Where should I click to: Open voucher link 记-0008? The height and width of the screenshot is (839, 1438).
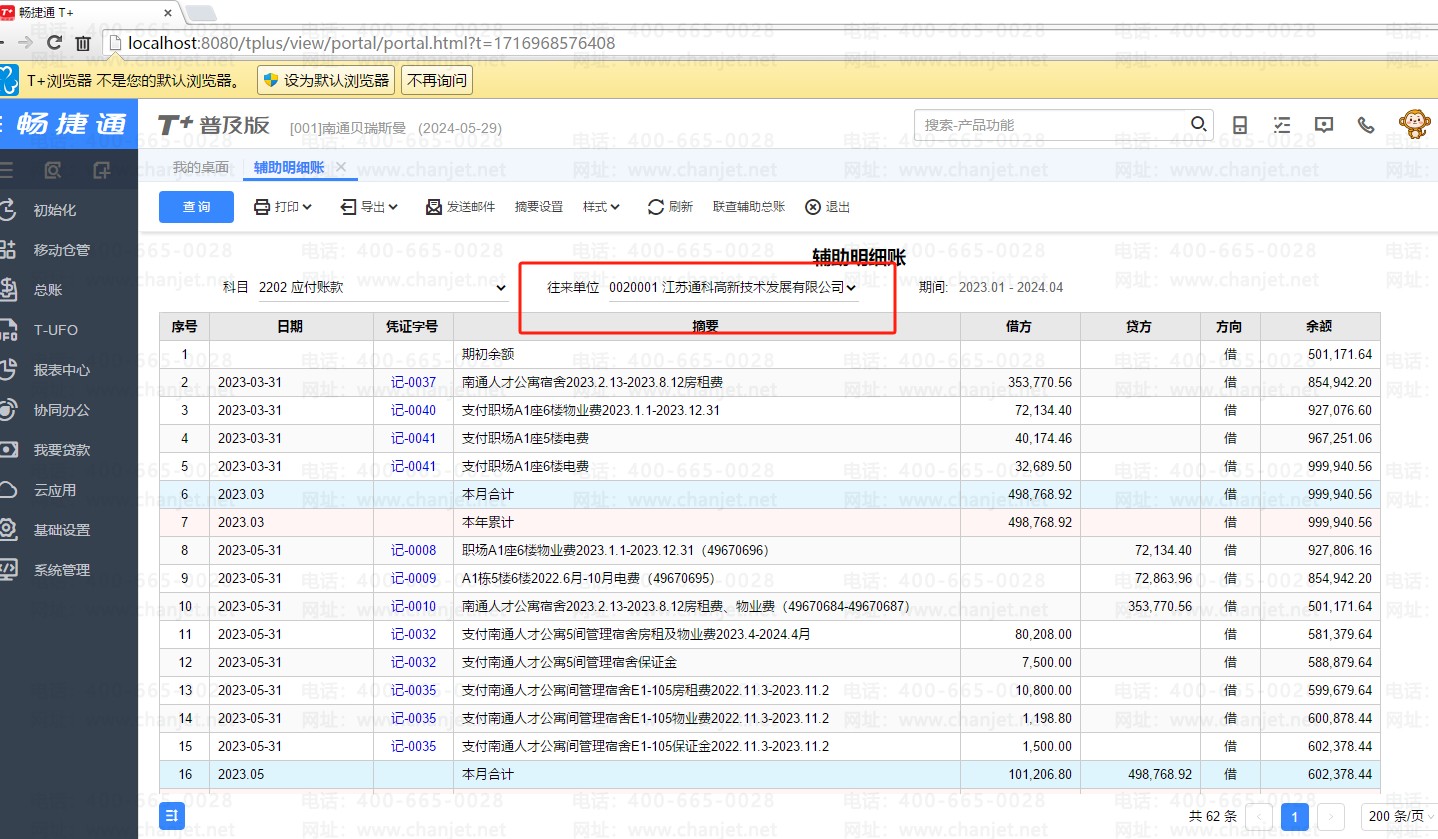click(x=413, y=550)
